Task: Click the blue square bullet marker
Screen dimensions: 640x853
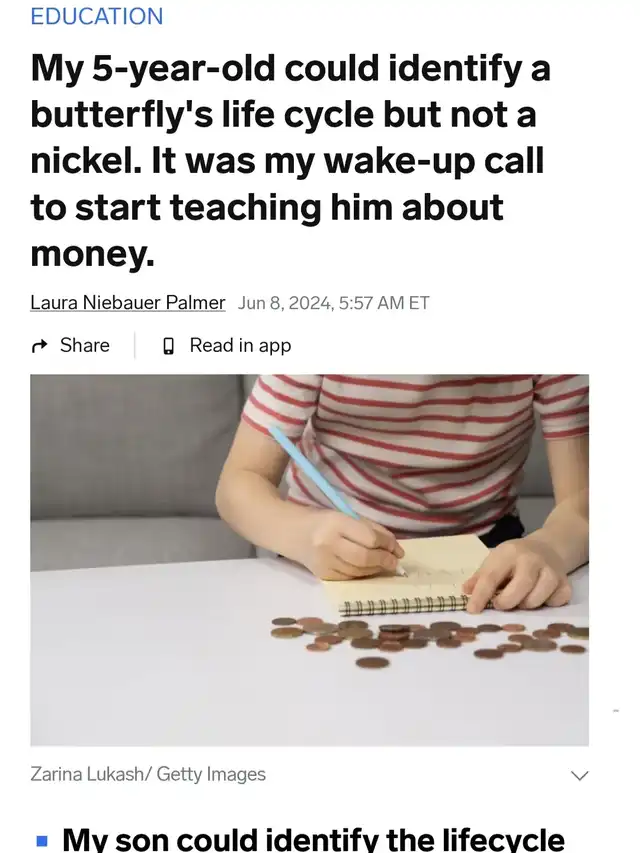Action: [41, 841]
